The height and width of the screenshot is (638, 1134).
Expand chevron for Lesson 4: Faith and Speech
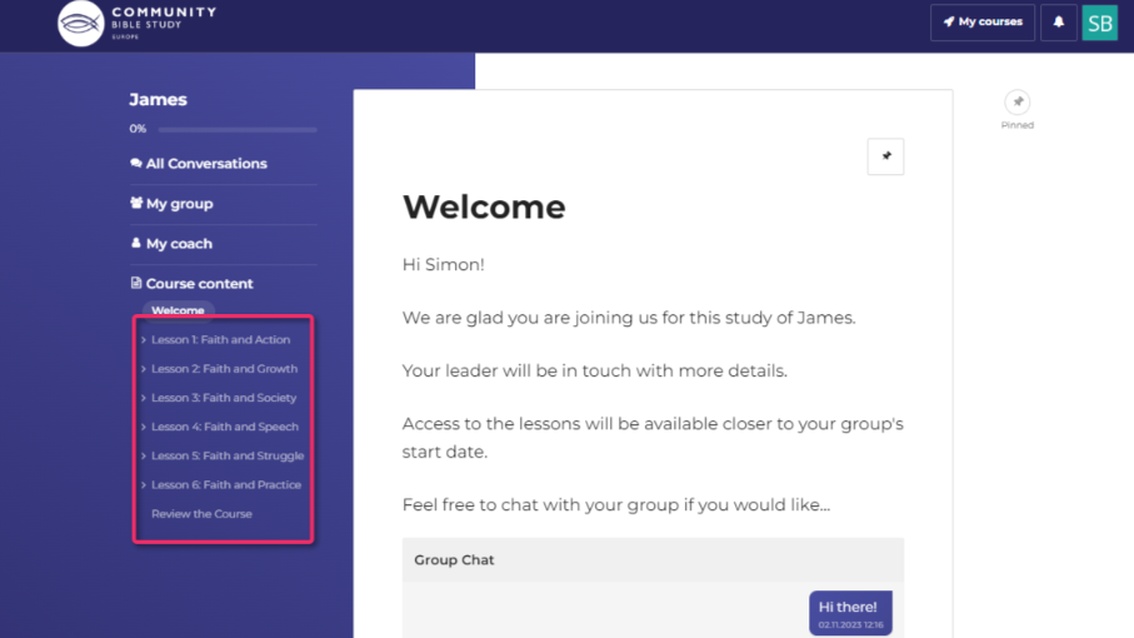pos(143,427)
